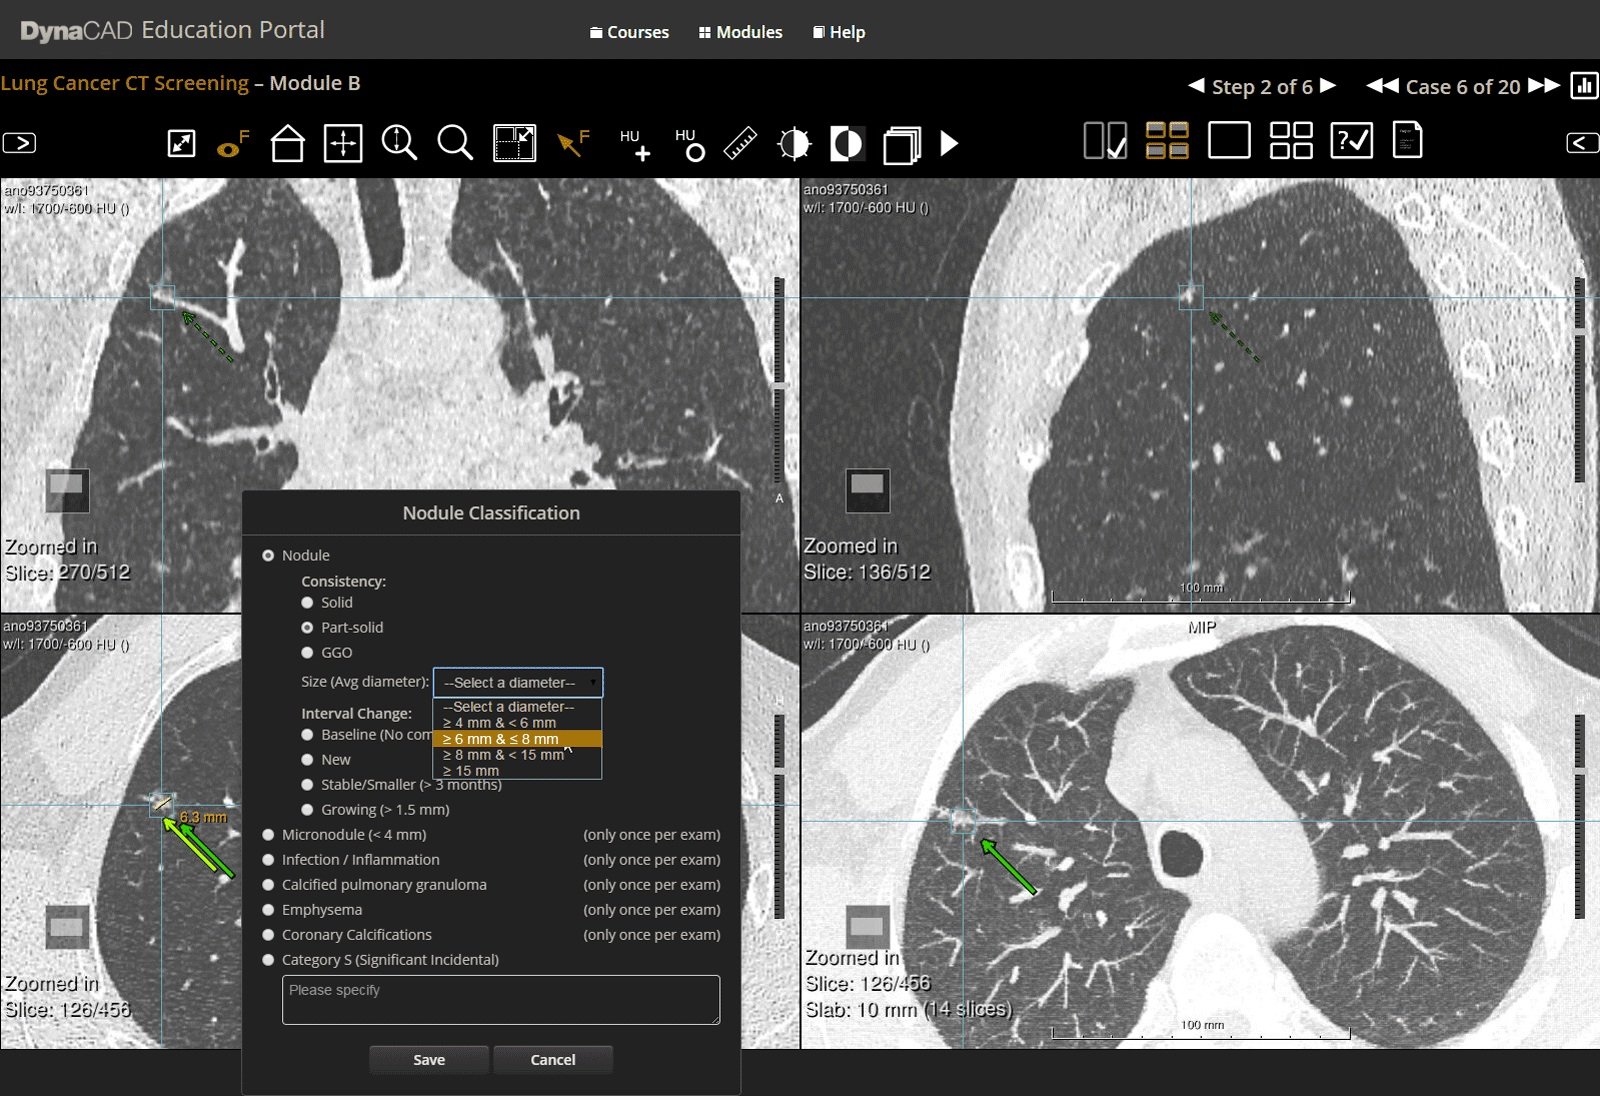Image resolution: width=1600 pixels, height=1096 pixels.
Task: Click the HU circle region tool
Action: 689,144
